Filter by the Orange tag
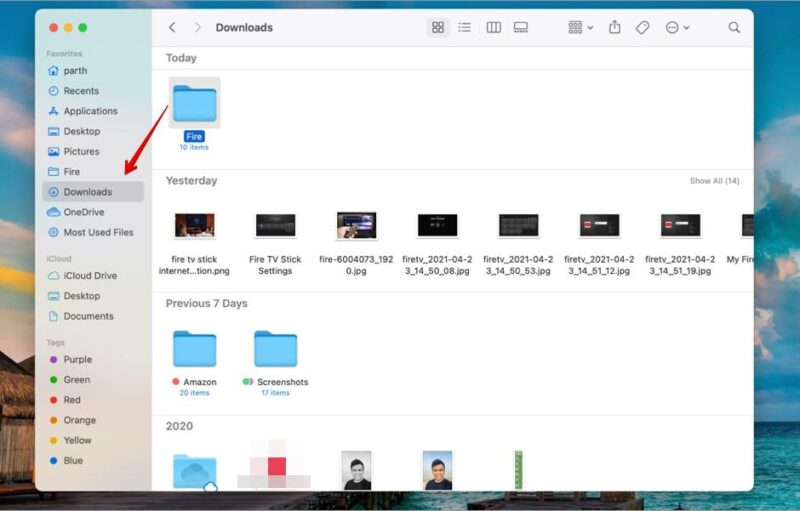This screenshot has height=511, width=800. click(x=79, y=420)
